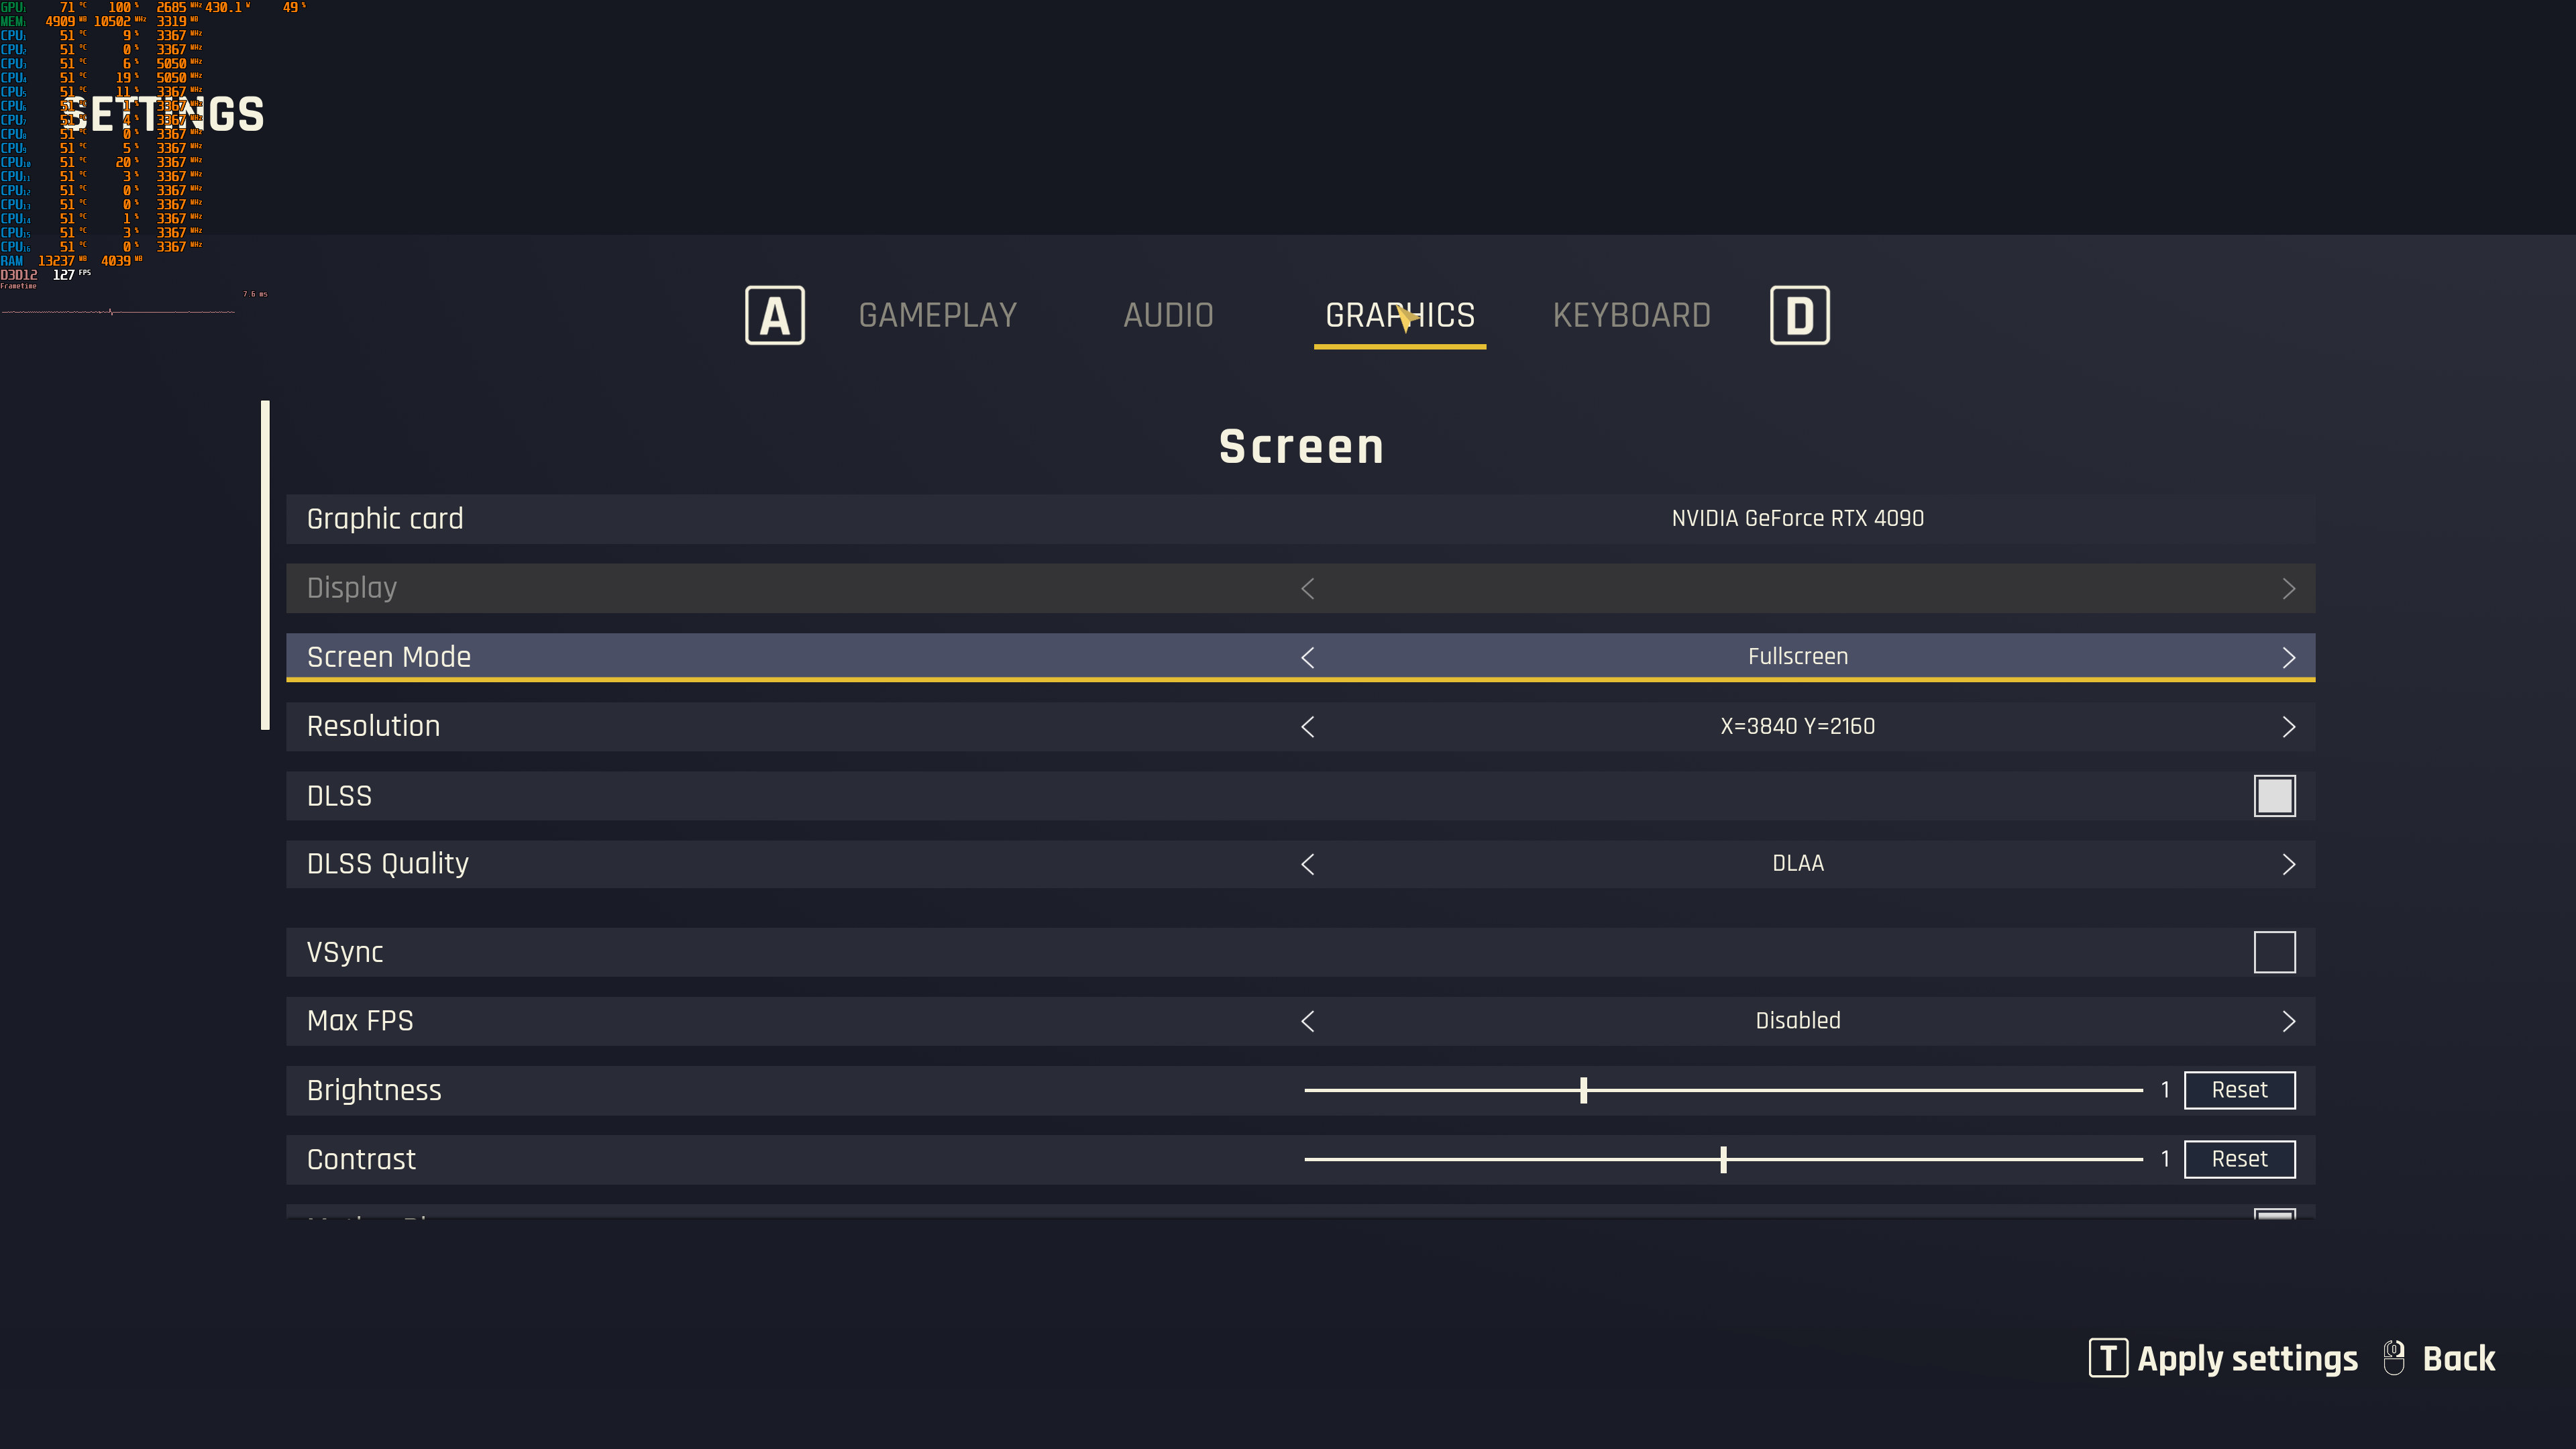Click the T key Apply settings icon
Screen dimensions: 2576x1449
pyautogui.click(x=2108, y=1358)
